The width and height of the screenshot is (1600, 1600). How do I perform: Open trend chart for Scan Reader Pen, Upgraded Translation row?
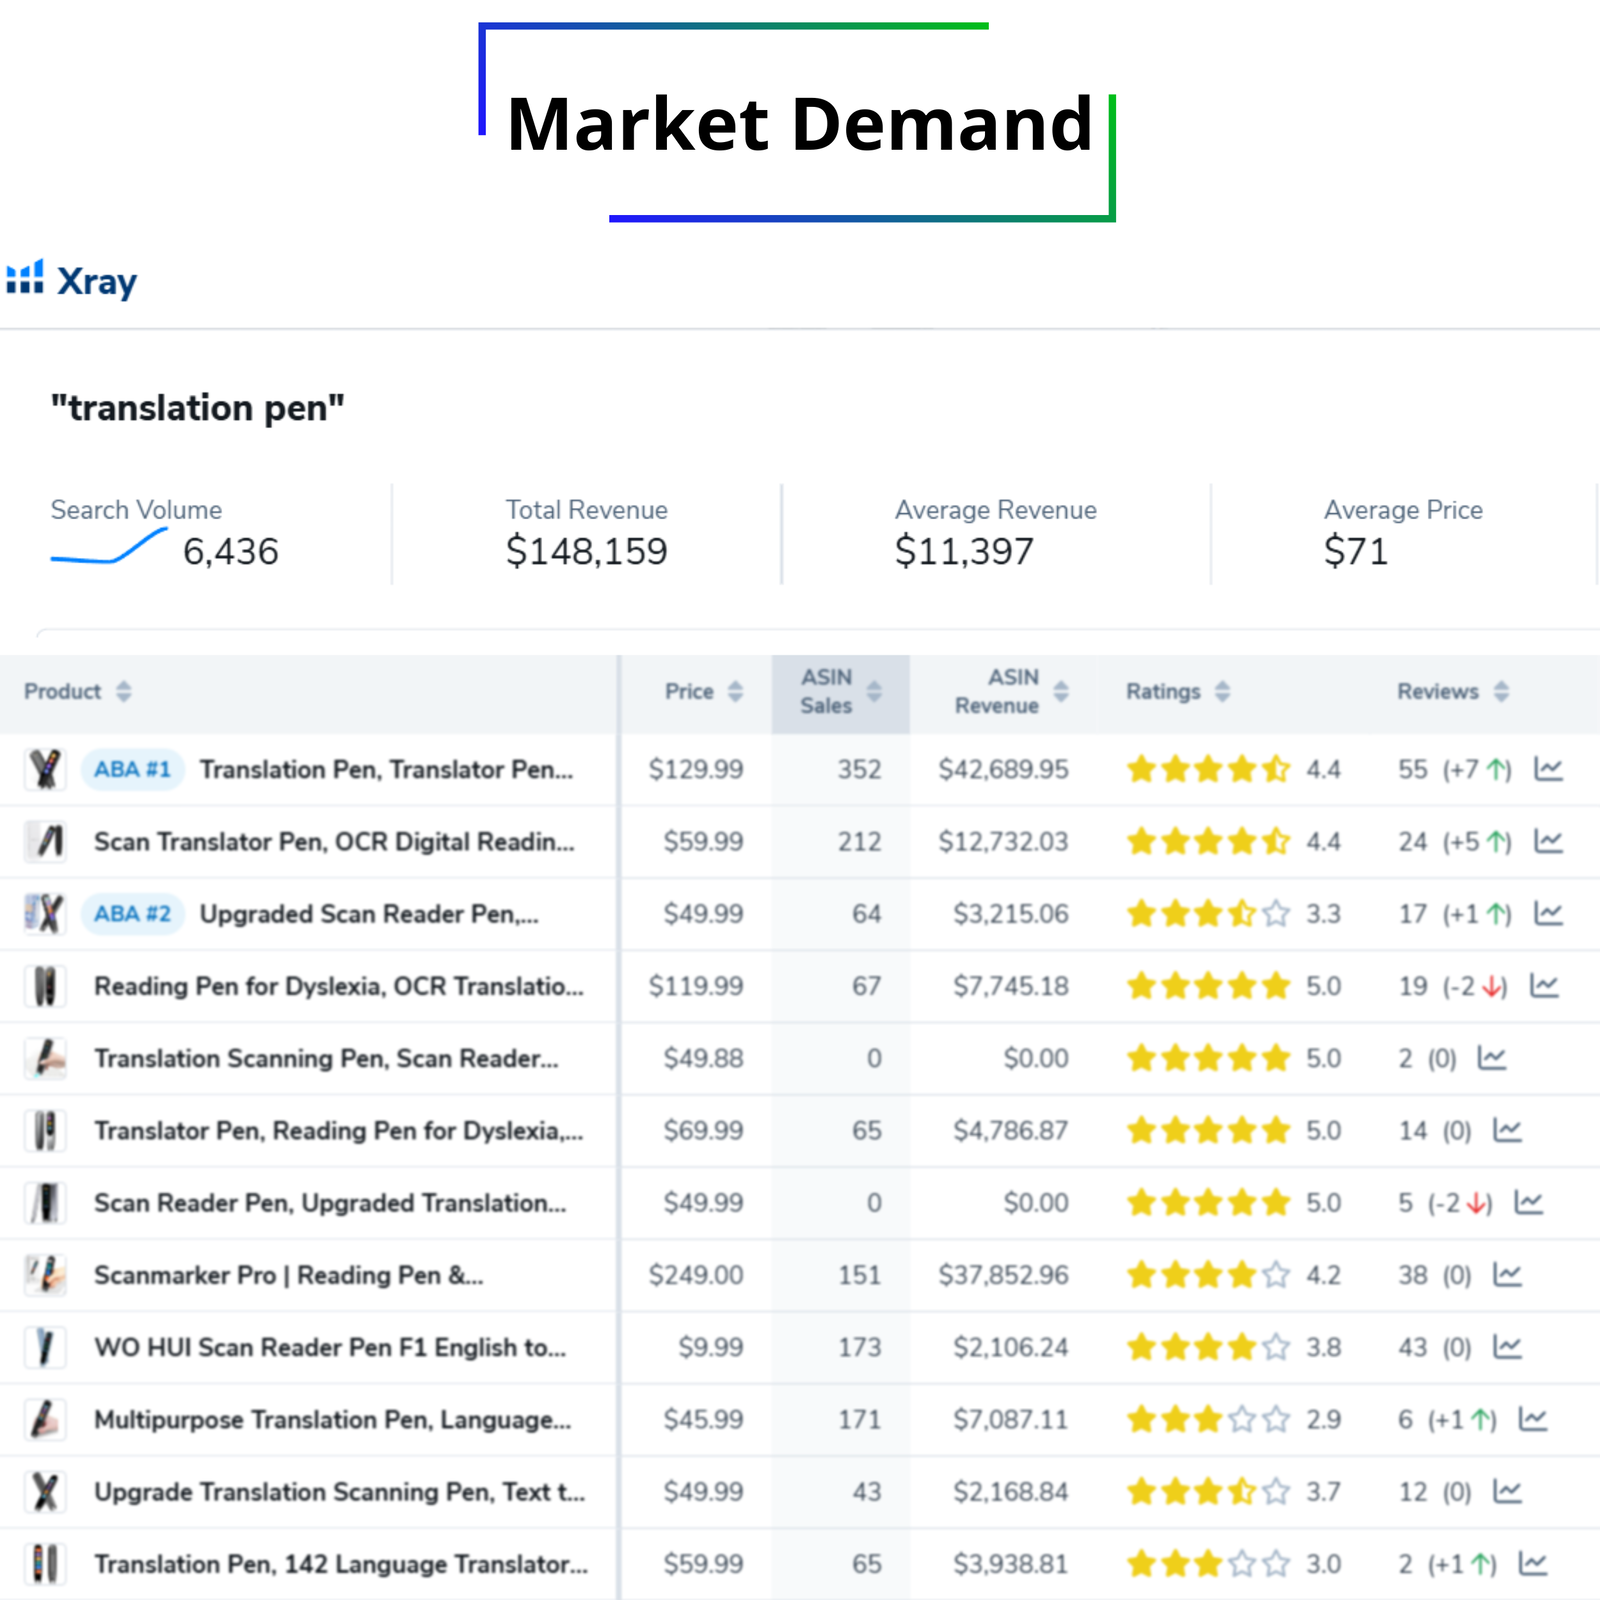(x=1529, y=1202)
